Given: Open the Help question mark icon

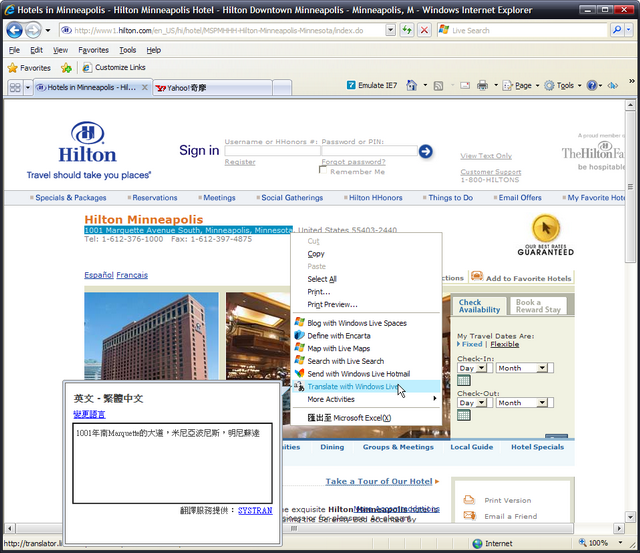Looking at the screenshot, I should [x=591, y=85].
